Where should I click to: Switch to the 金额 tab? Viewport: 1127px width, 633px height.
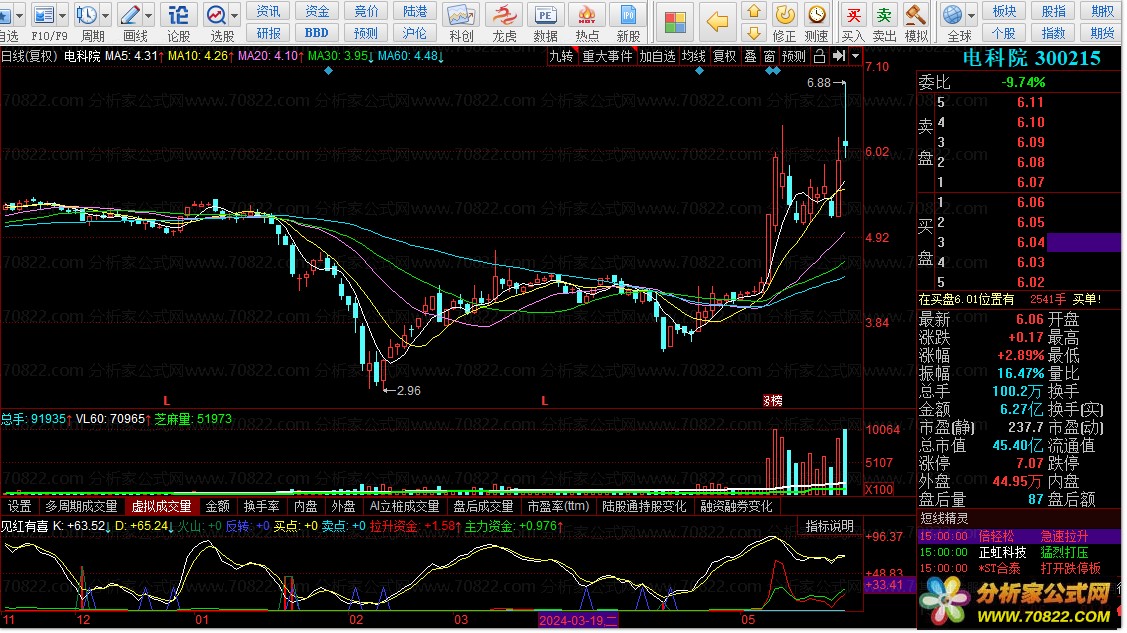pos(218,507)
